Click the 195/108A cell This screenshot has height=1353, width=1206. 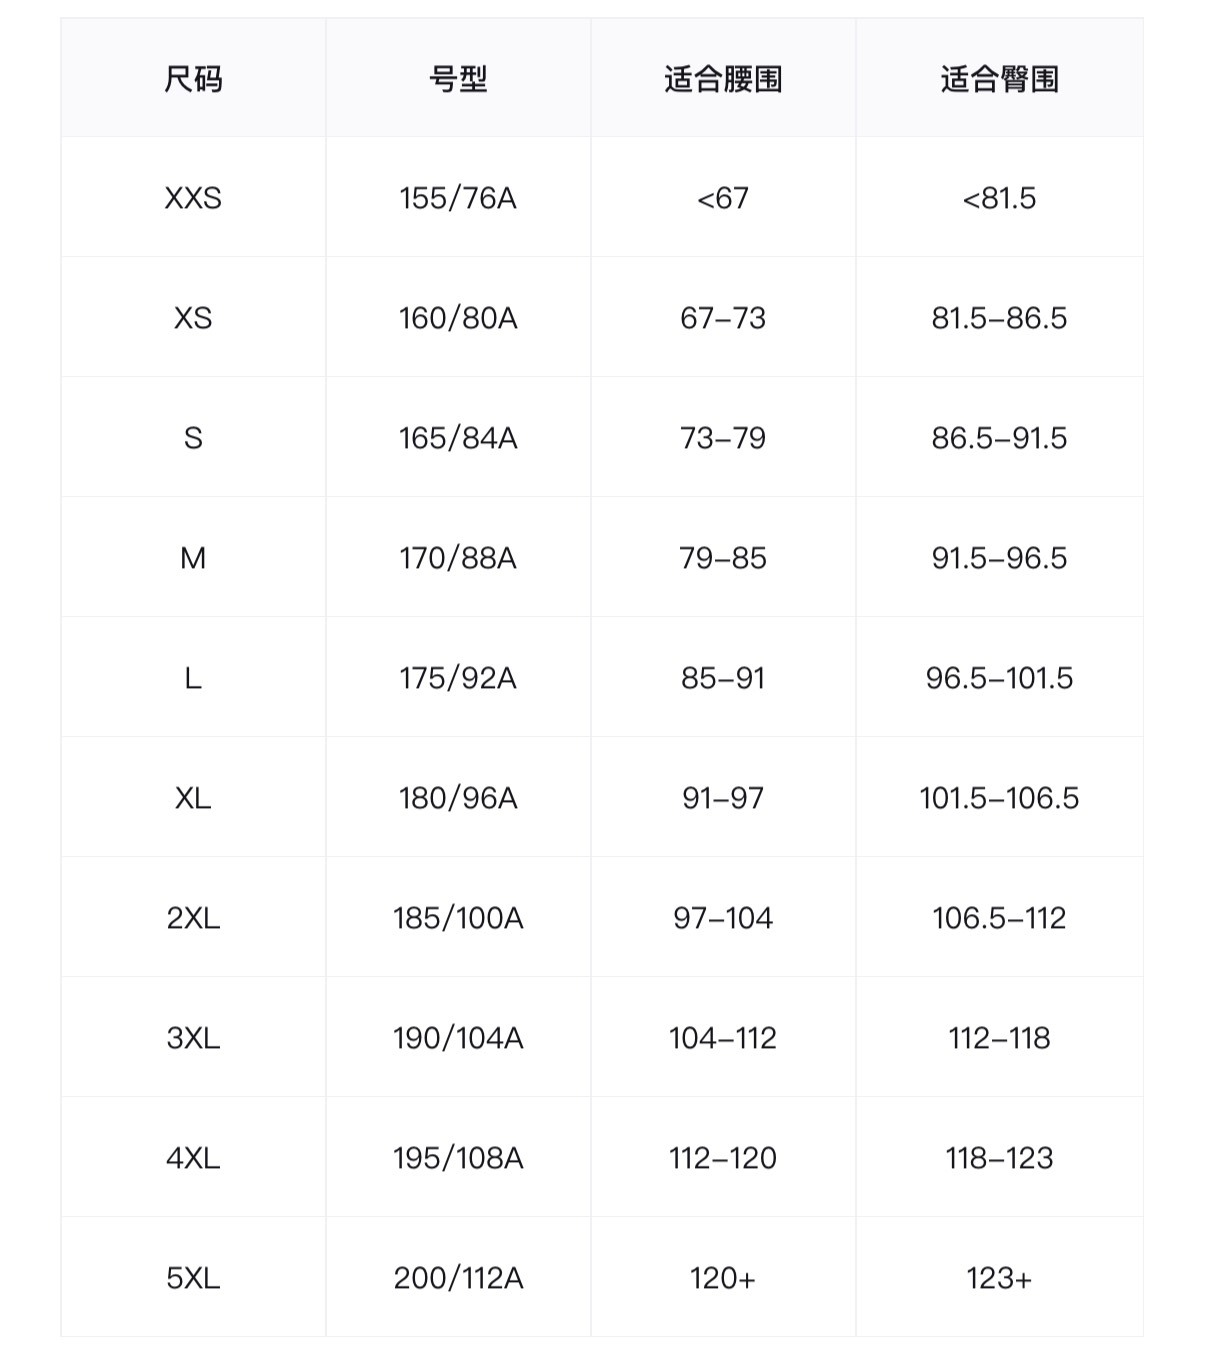coord(458,1158)
